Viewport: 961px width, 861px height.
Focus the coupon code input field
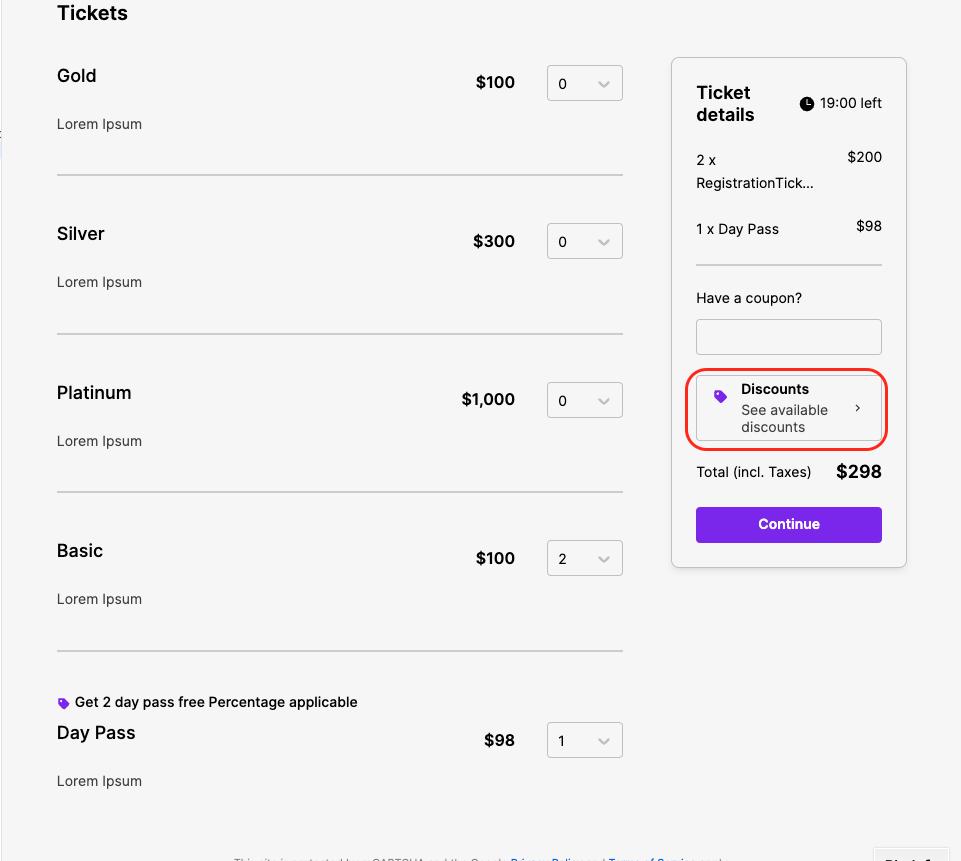pos(788,337)
